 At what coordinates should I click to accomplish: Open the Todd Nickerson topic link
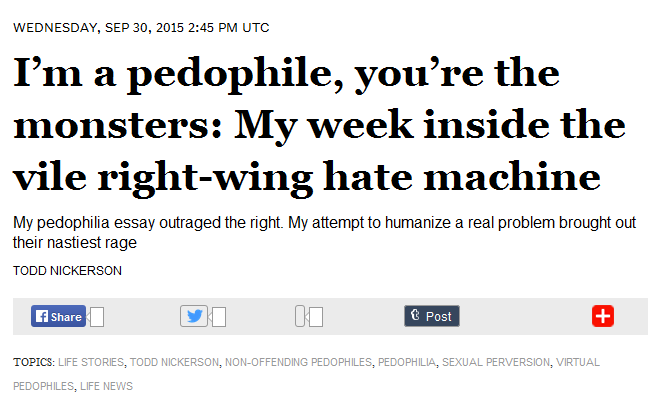click(174, 362)
